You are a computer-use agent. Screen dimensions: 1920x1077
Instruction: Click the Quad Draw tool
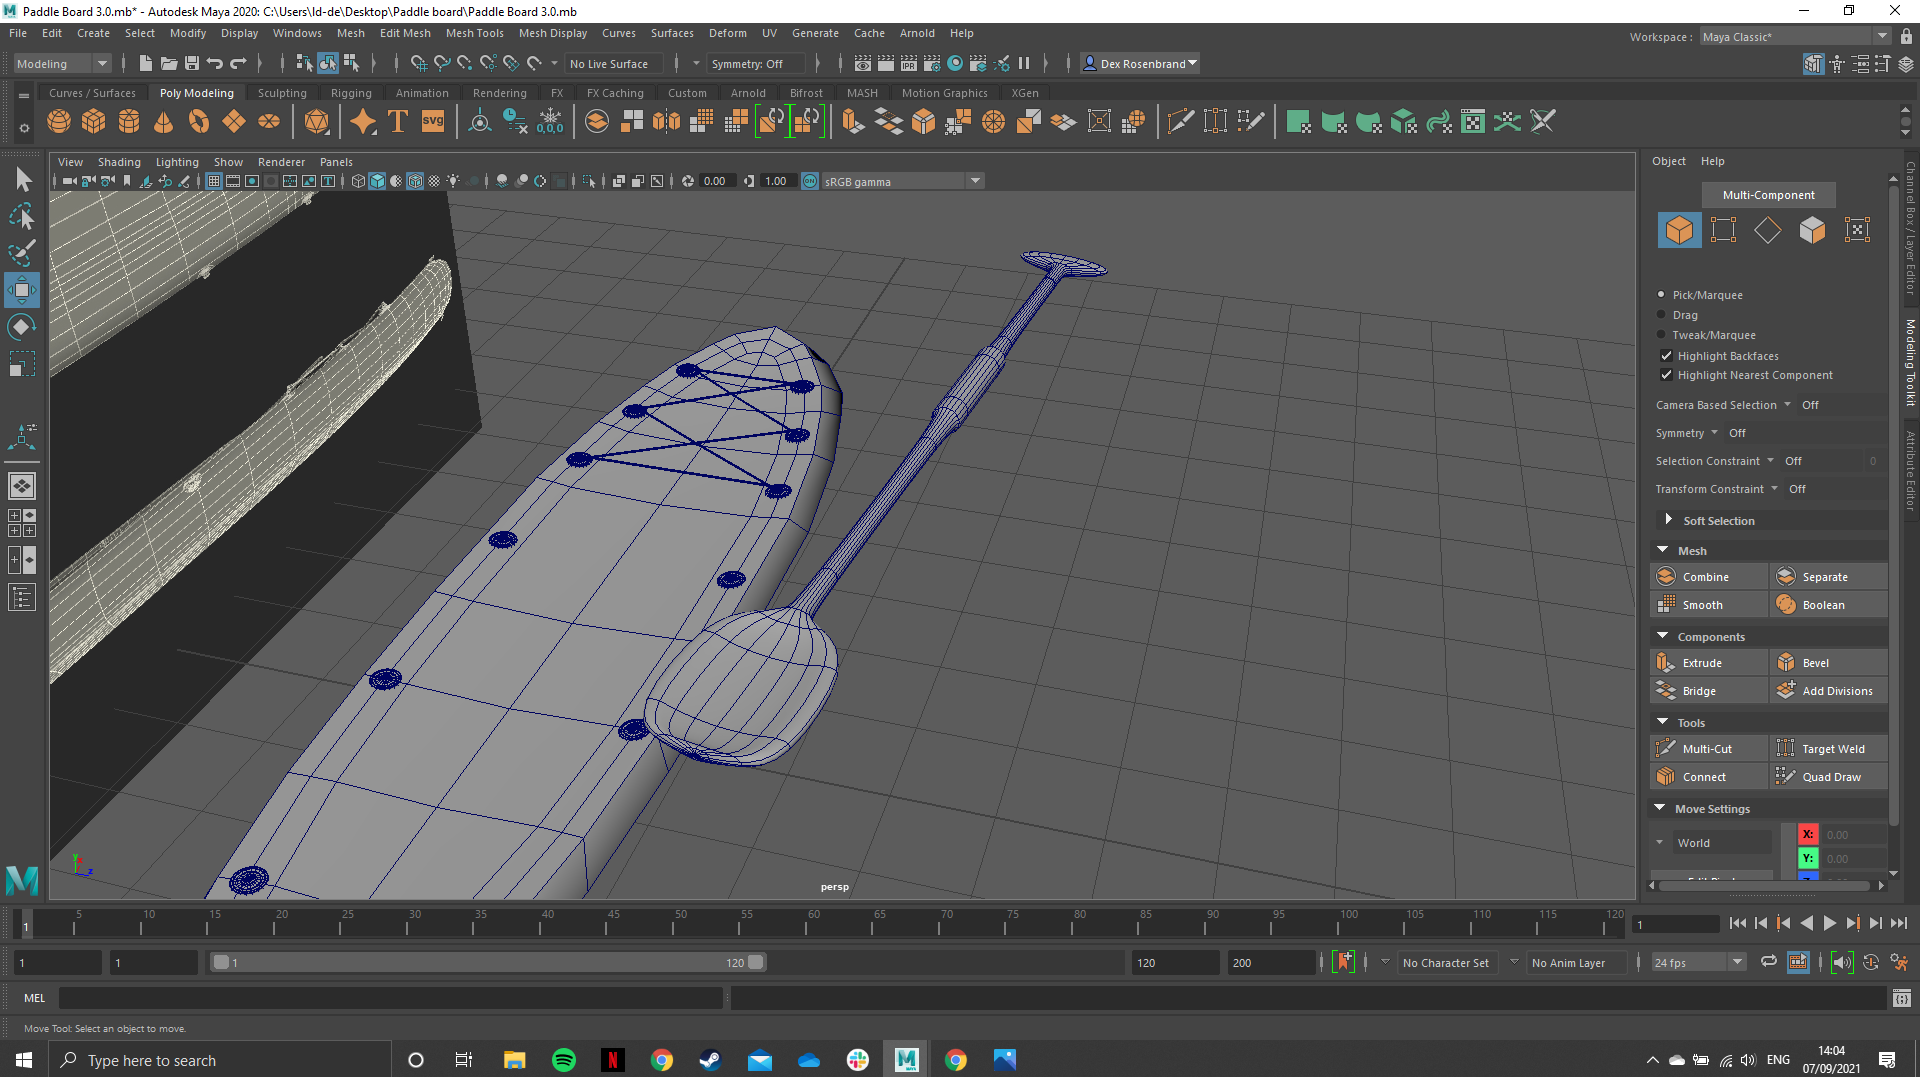pyautogui.click(x=1830, y=777)
